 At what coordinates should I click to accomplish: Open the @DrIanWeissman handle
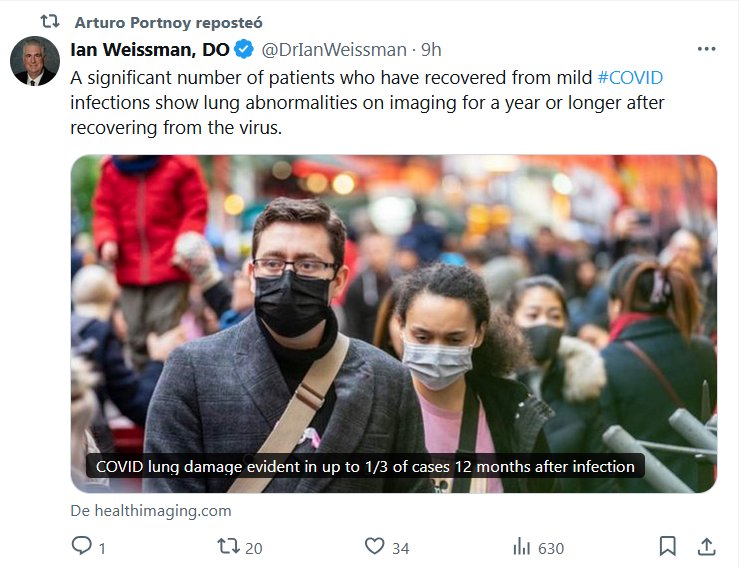point(334,50)
